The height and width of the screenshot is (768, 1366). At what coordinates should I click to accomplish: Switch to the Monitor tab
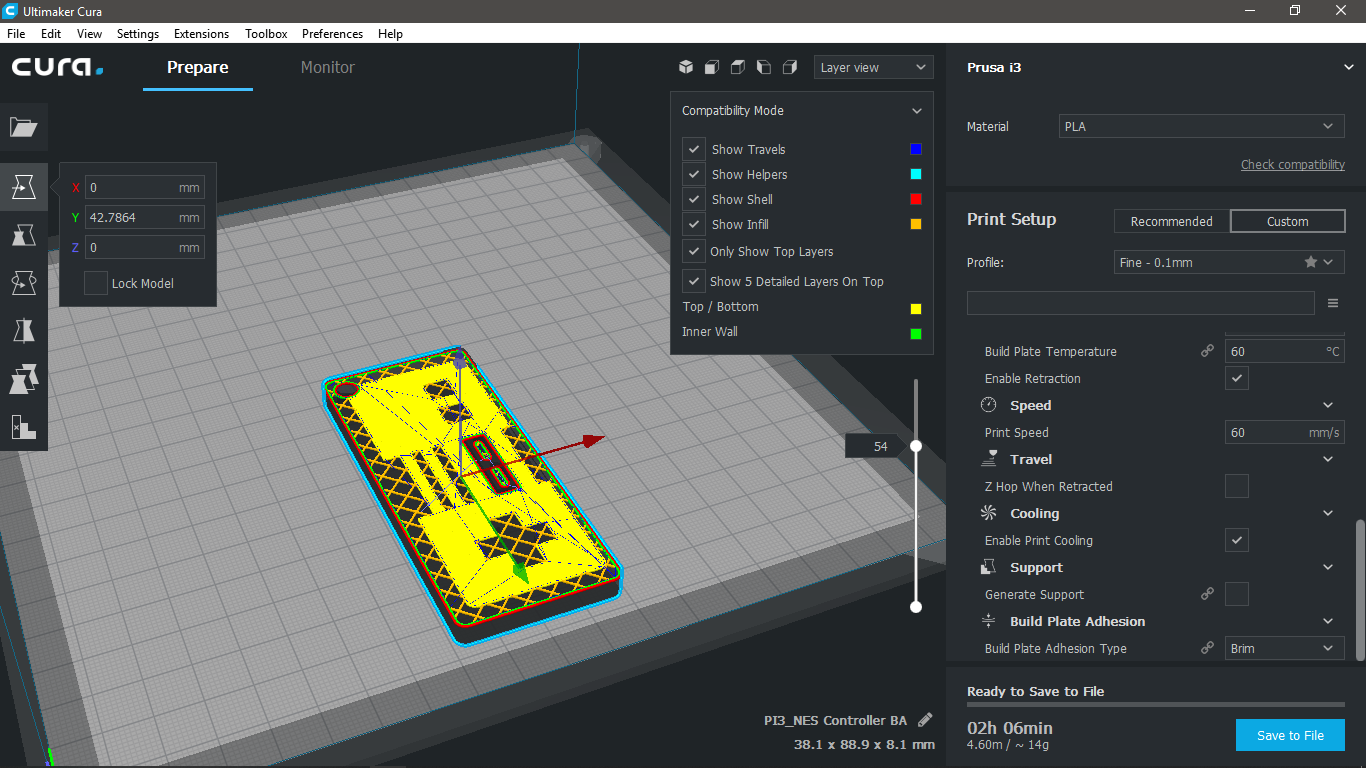[x=328, y=67]
